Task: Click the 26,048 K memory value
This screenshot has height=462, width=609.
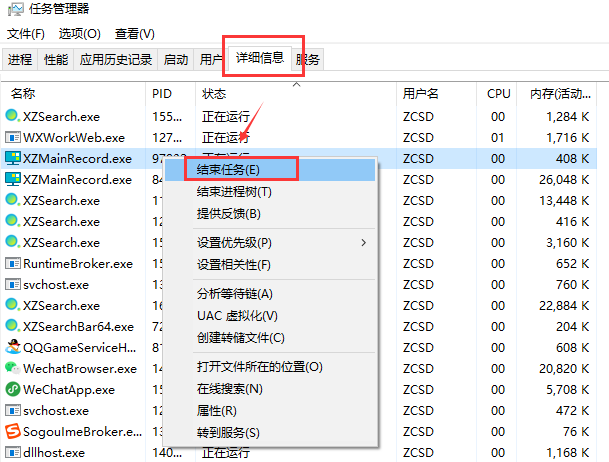Action: click(564, 180)
